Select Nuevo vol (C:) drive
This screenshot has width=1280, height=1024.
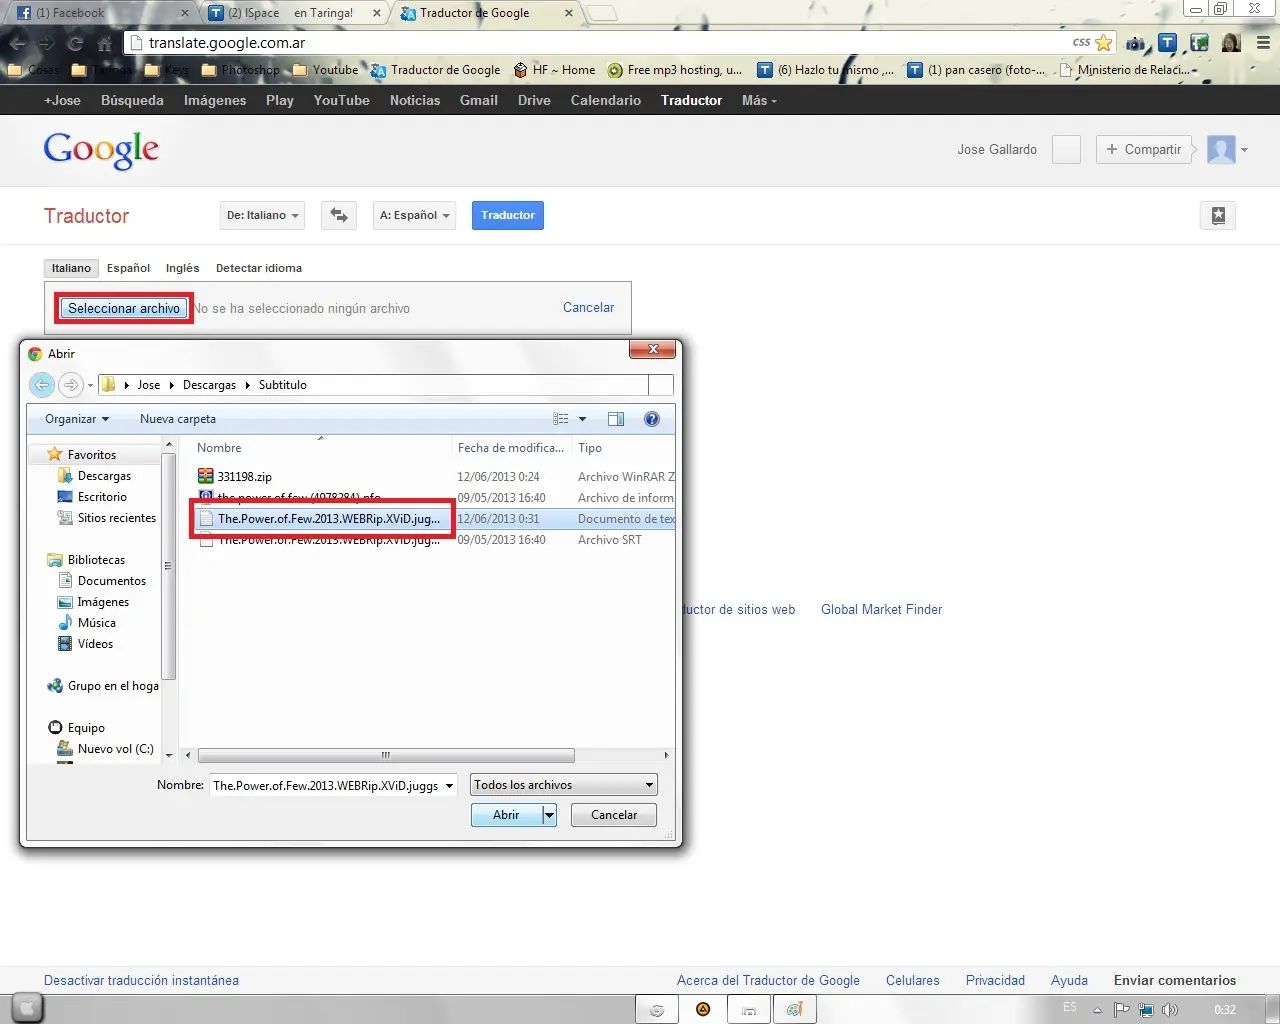click(115, 749)
